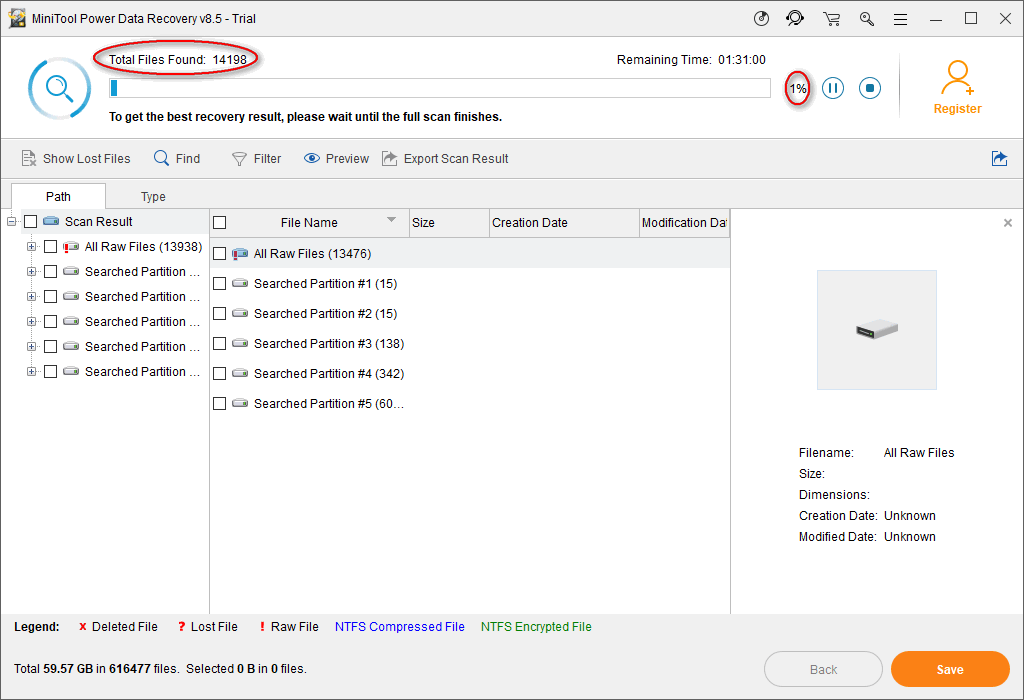Click the share arrow icon at toolbar right
Image resolution: width=1024 pixels, height=700 pixels.
coord(999,158)
